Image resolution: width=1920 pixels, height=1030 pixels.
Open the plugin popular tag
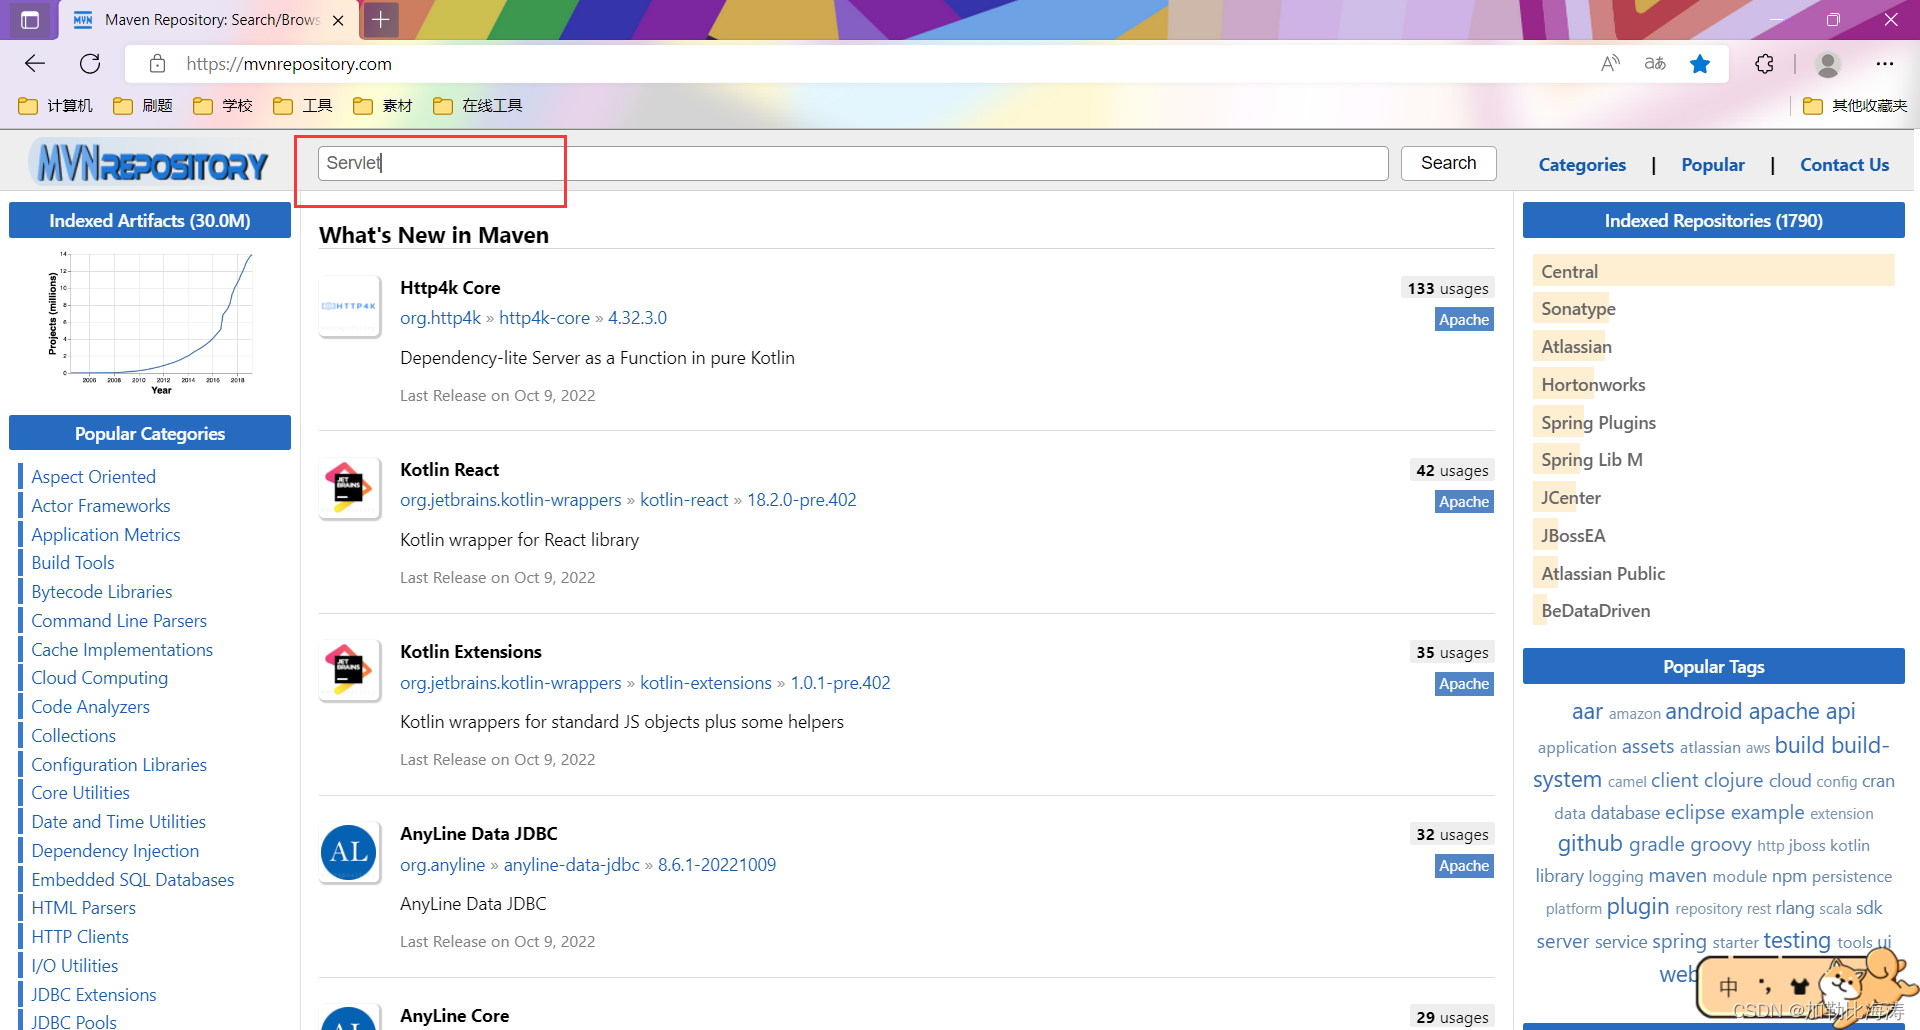(1638, 907)
